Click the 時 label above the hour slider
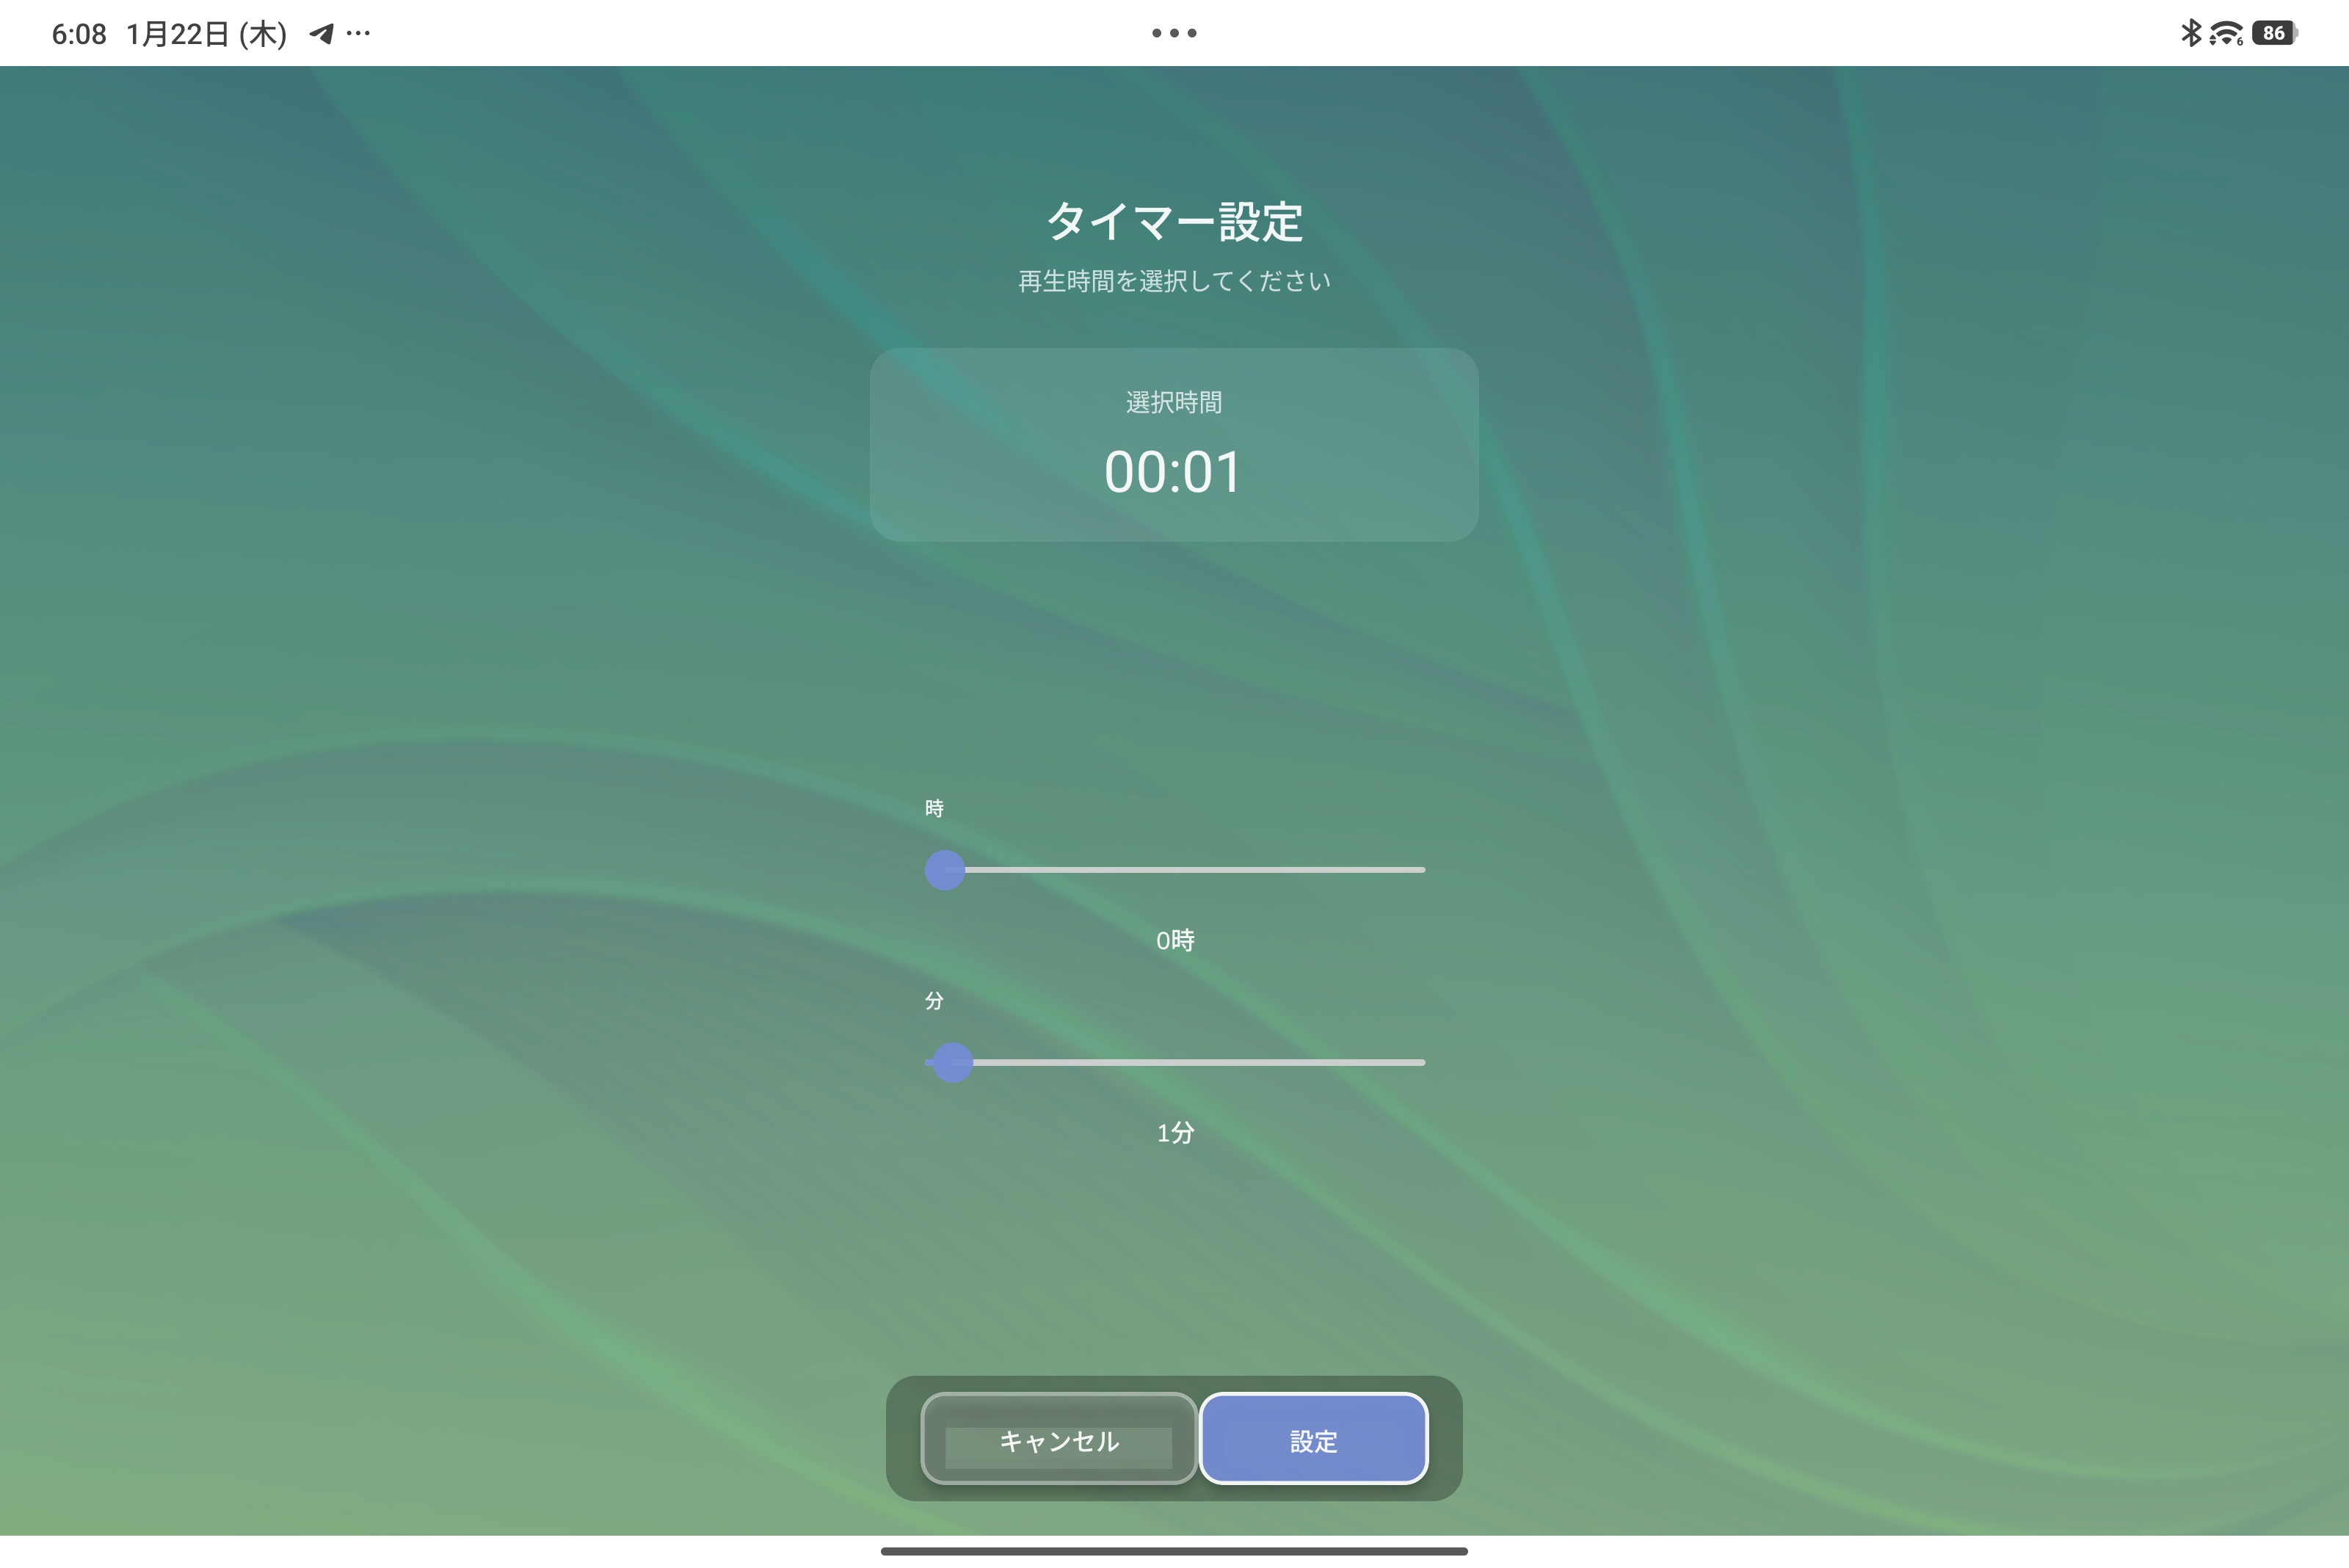This screenshot has height=1568, width=2349. (934, 808)
